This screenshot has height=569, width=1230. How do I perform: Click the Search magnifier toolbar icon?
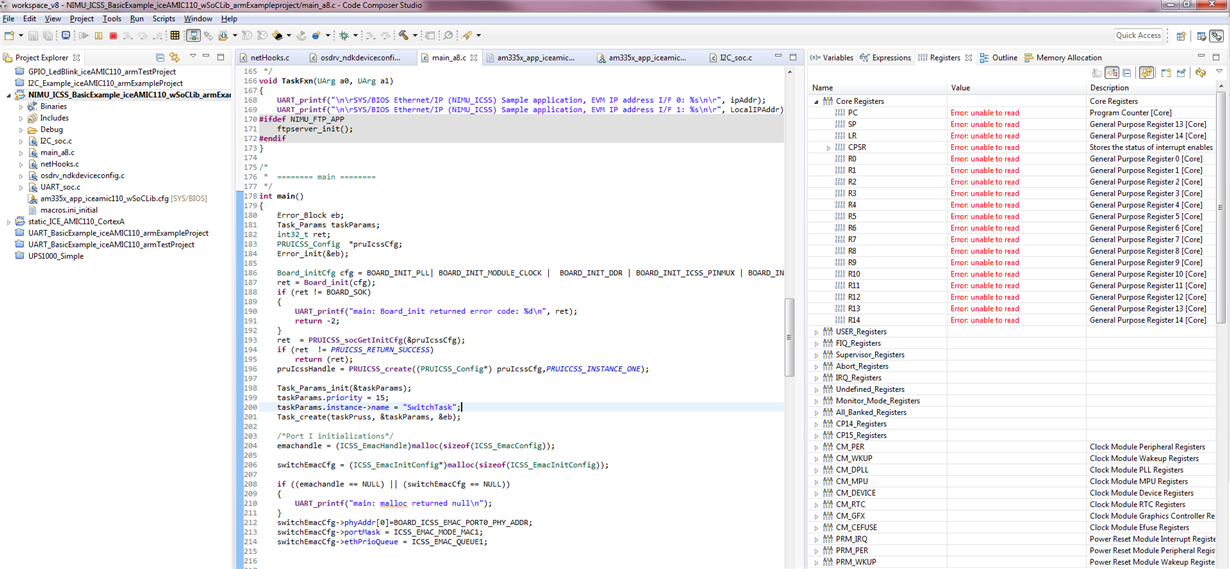click(x=448, y=36)
